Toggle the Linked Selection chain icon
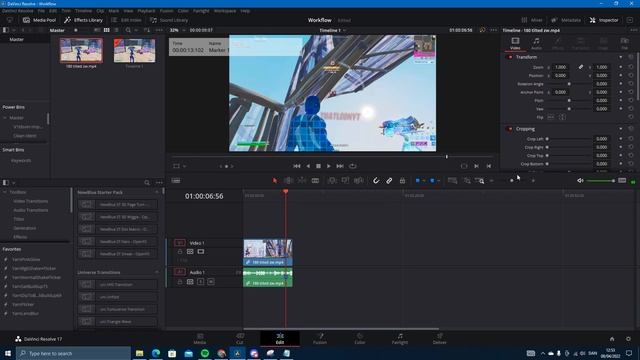640x360 pixels. pos(389,180)
